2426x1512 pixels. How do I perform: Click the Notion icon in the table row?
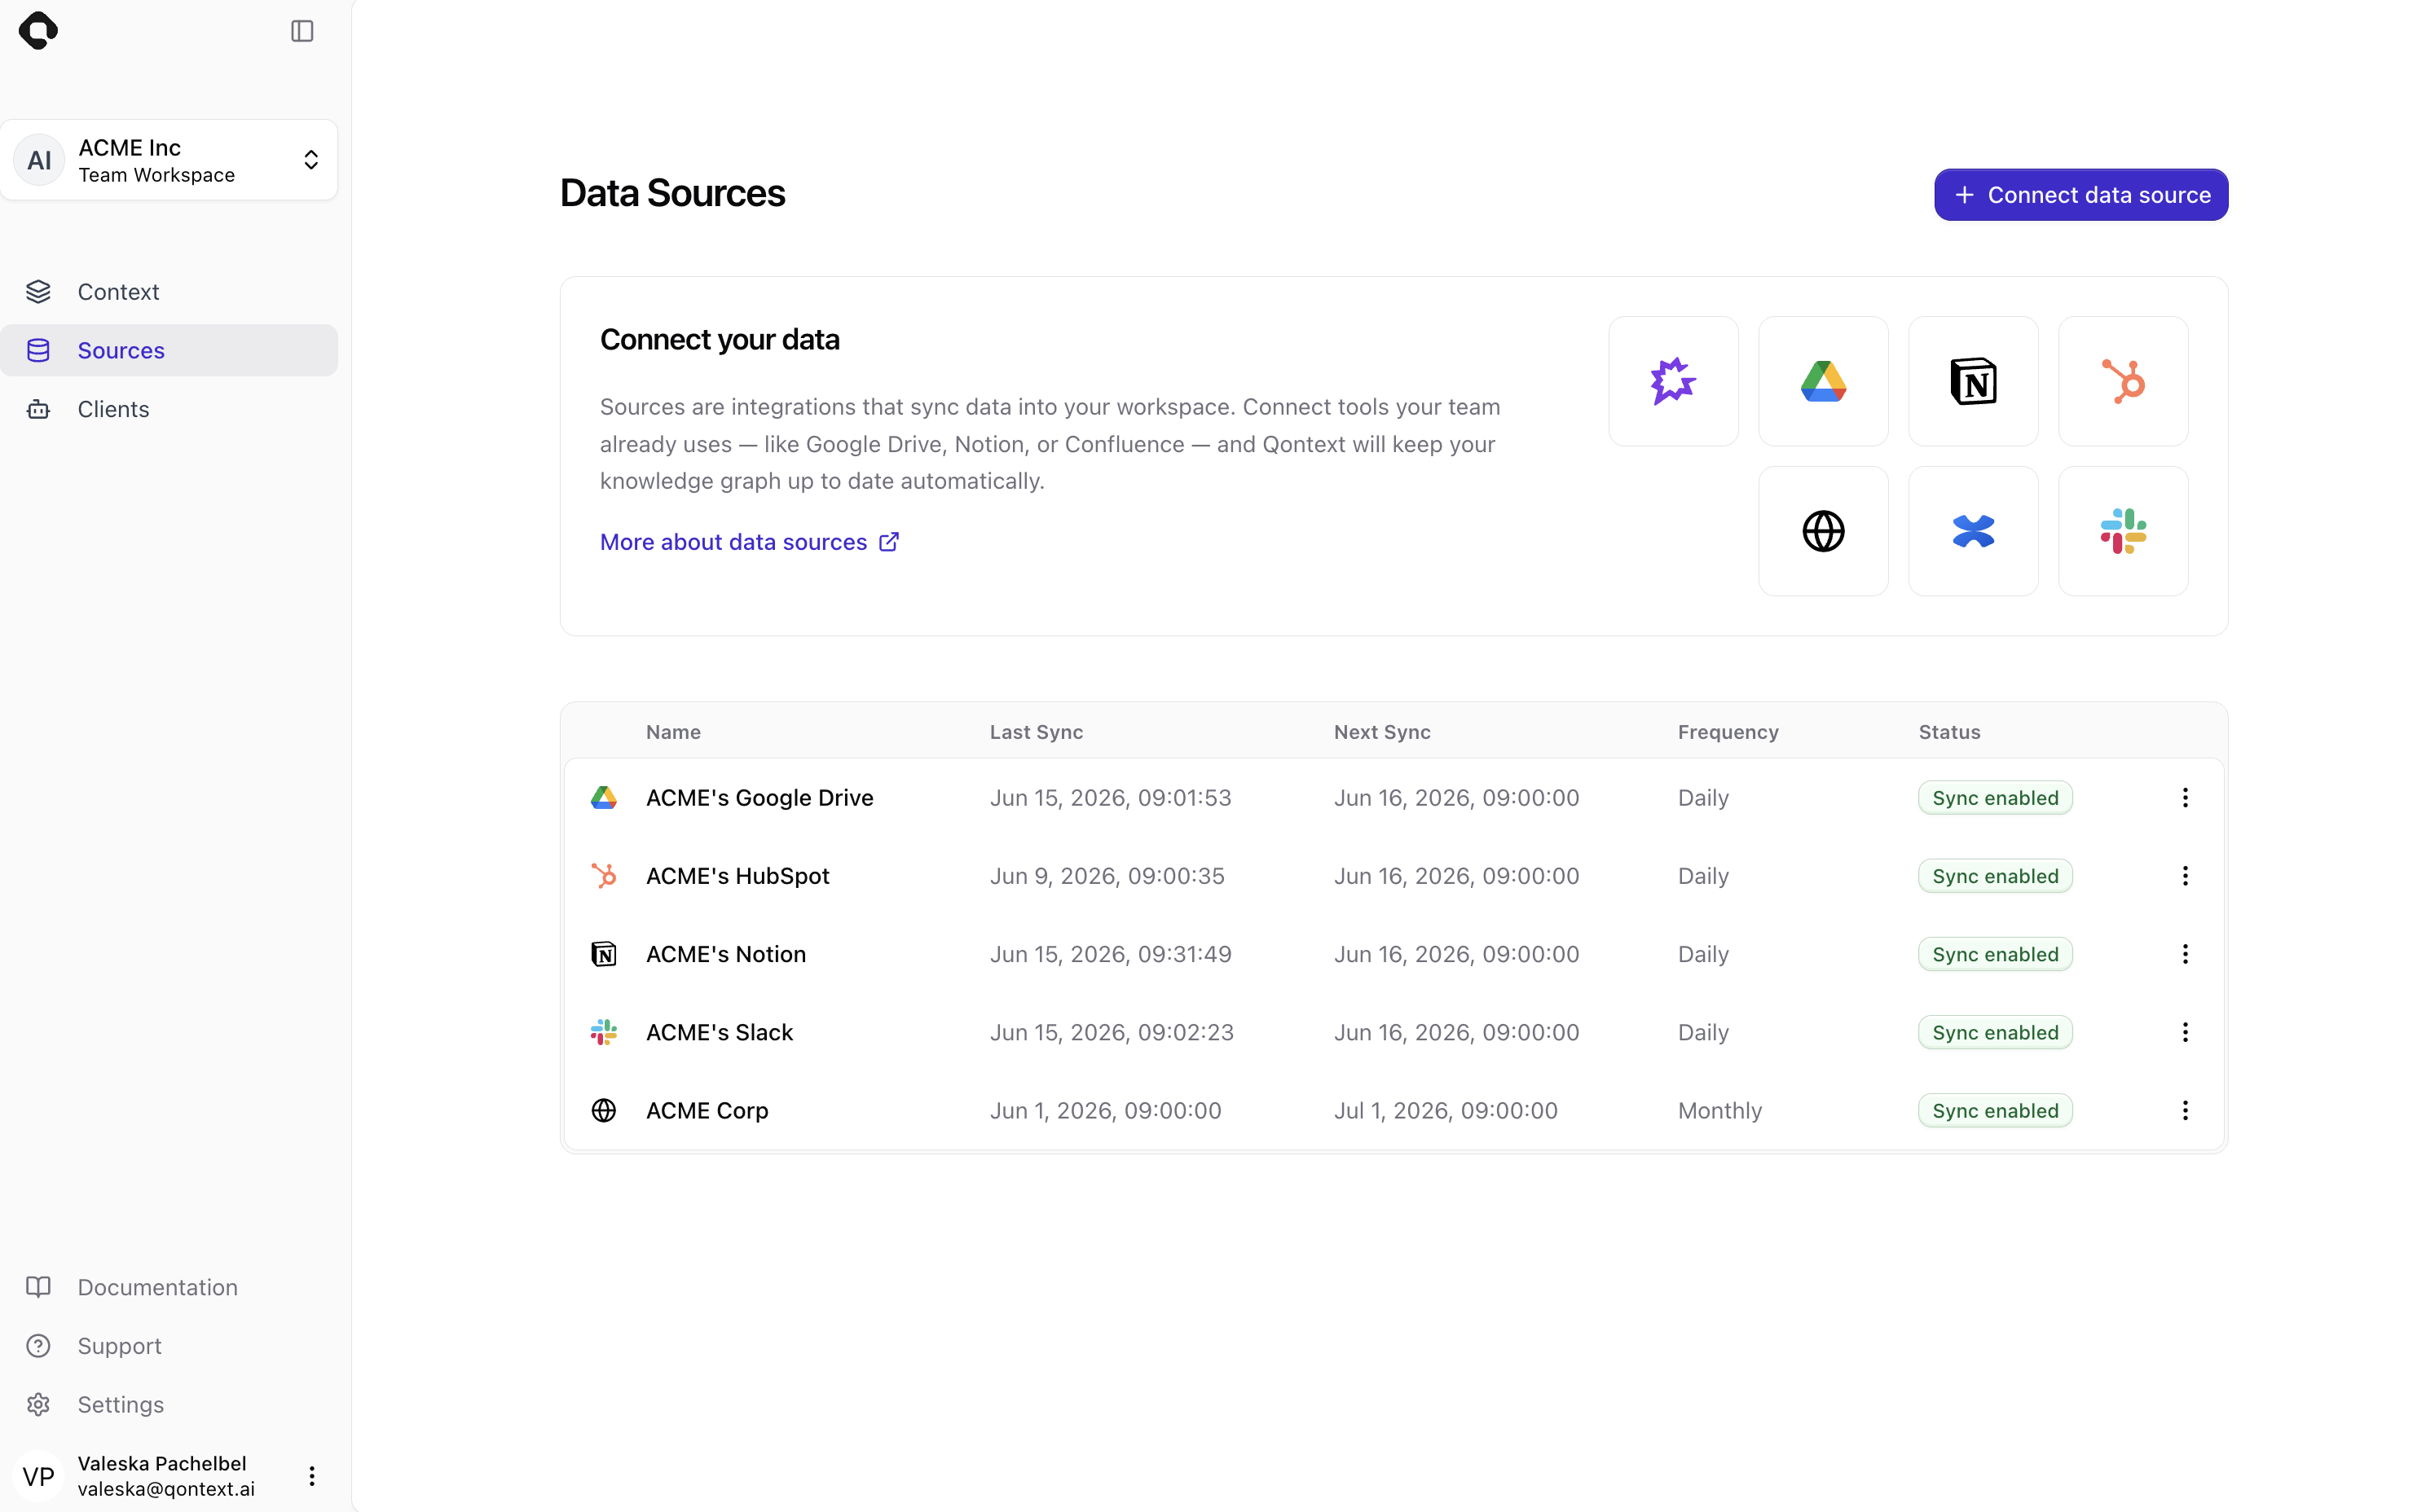tap(604, 954)
